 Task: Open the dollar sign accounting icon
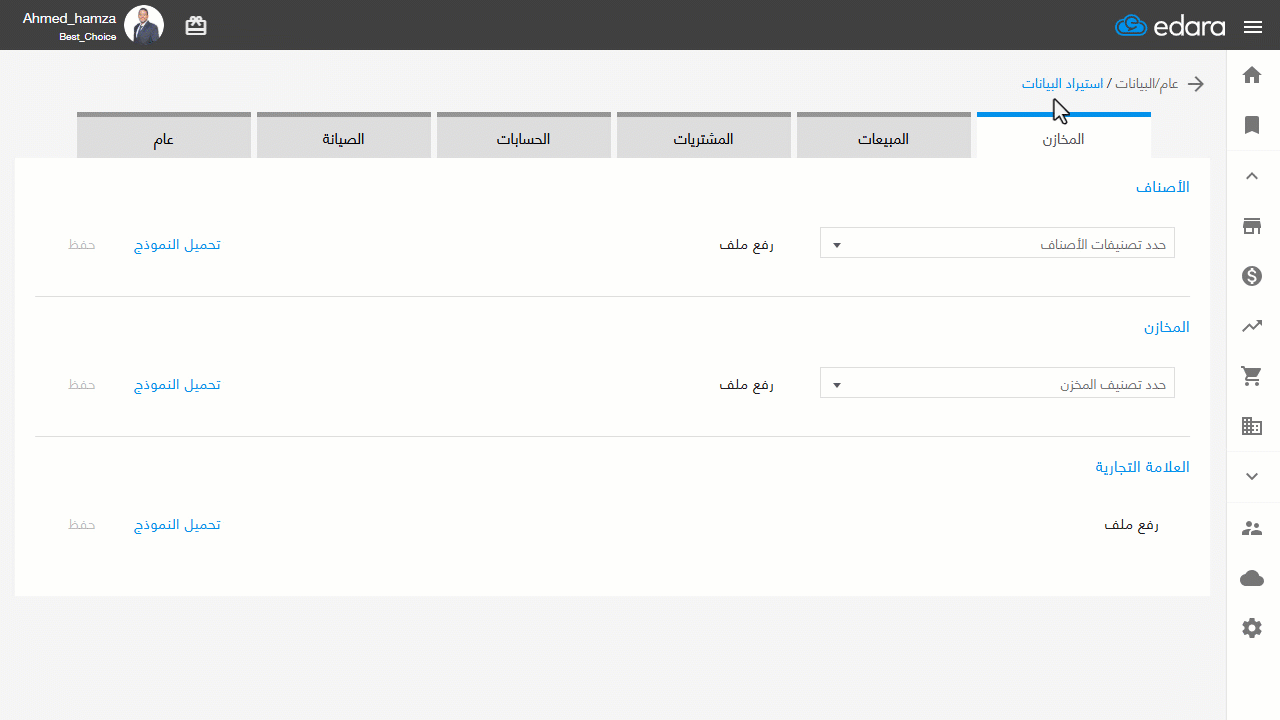1252,276
